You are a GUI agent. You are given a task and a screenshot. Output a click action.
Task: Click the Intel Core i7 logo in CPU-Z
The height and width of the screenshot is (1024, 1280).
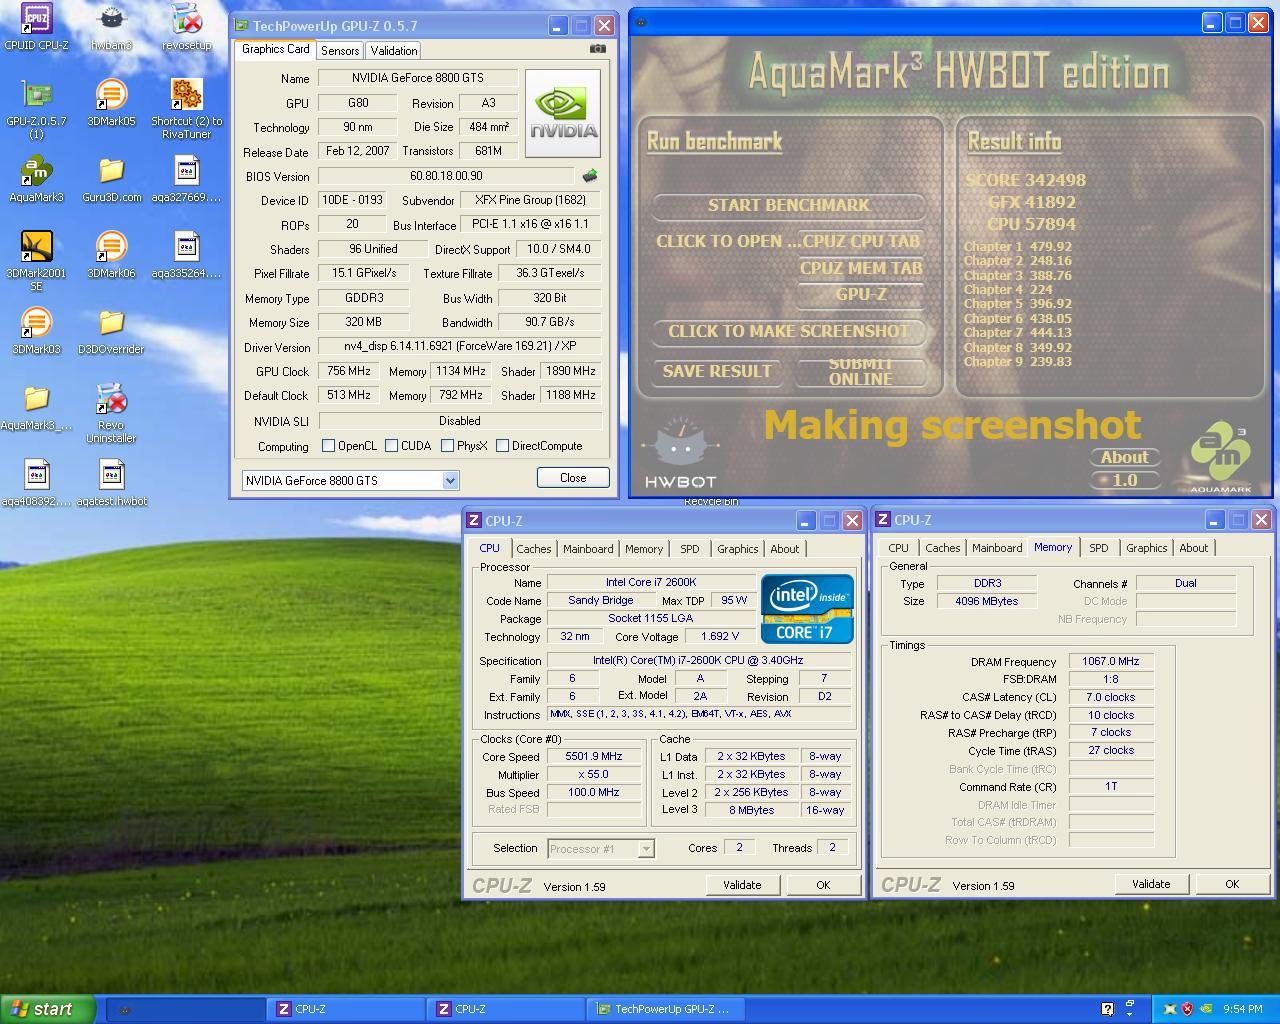(x=807, y=608)
